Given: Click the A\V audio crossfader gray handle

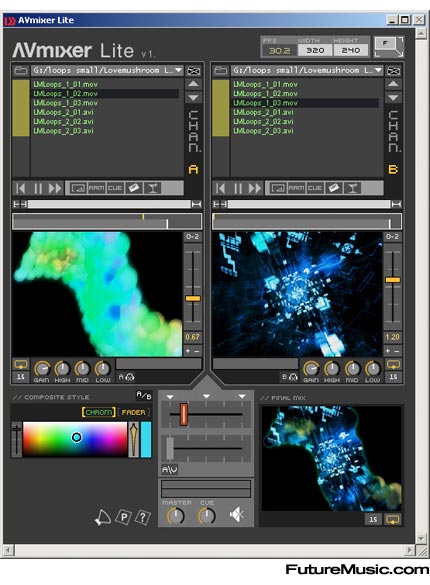Looking at the screenshot, I should point(170,448).
